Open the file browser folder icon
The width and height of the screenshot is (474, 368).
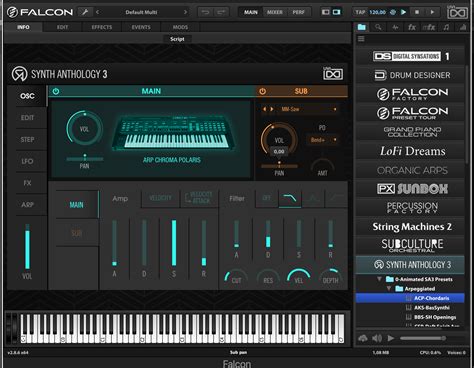pyautogui.click(x=362, y=27)
